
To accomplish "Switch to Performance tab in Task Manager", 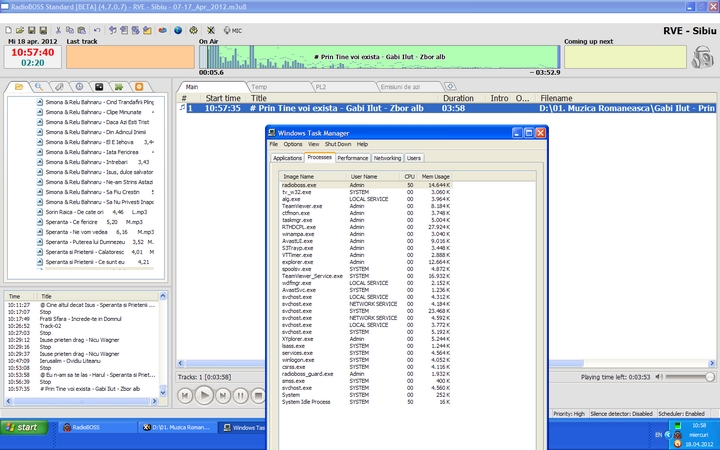I will click(x=353, y=158).
